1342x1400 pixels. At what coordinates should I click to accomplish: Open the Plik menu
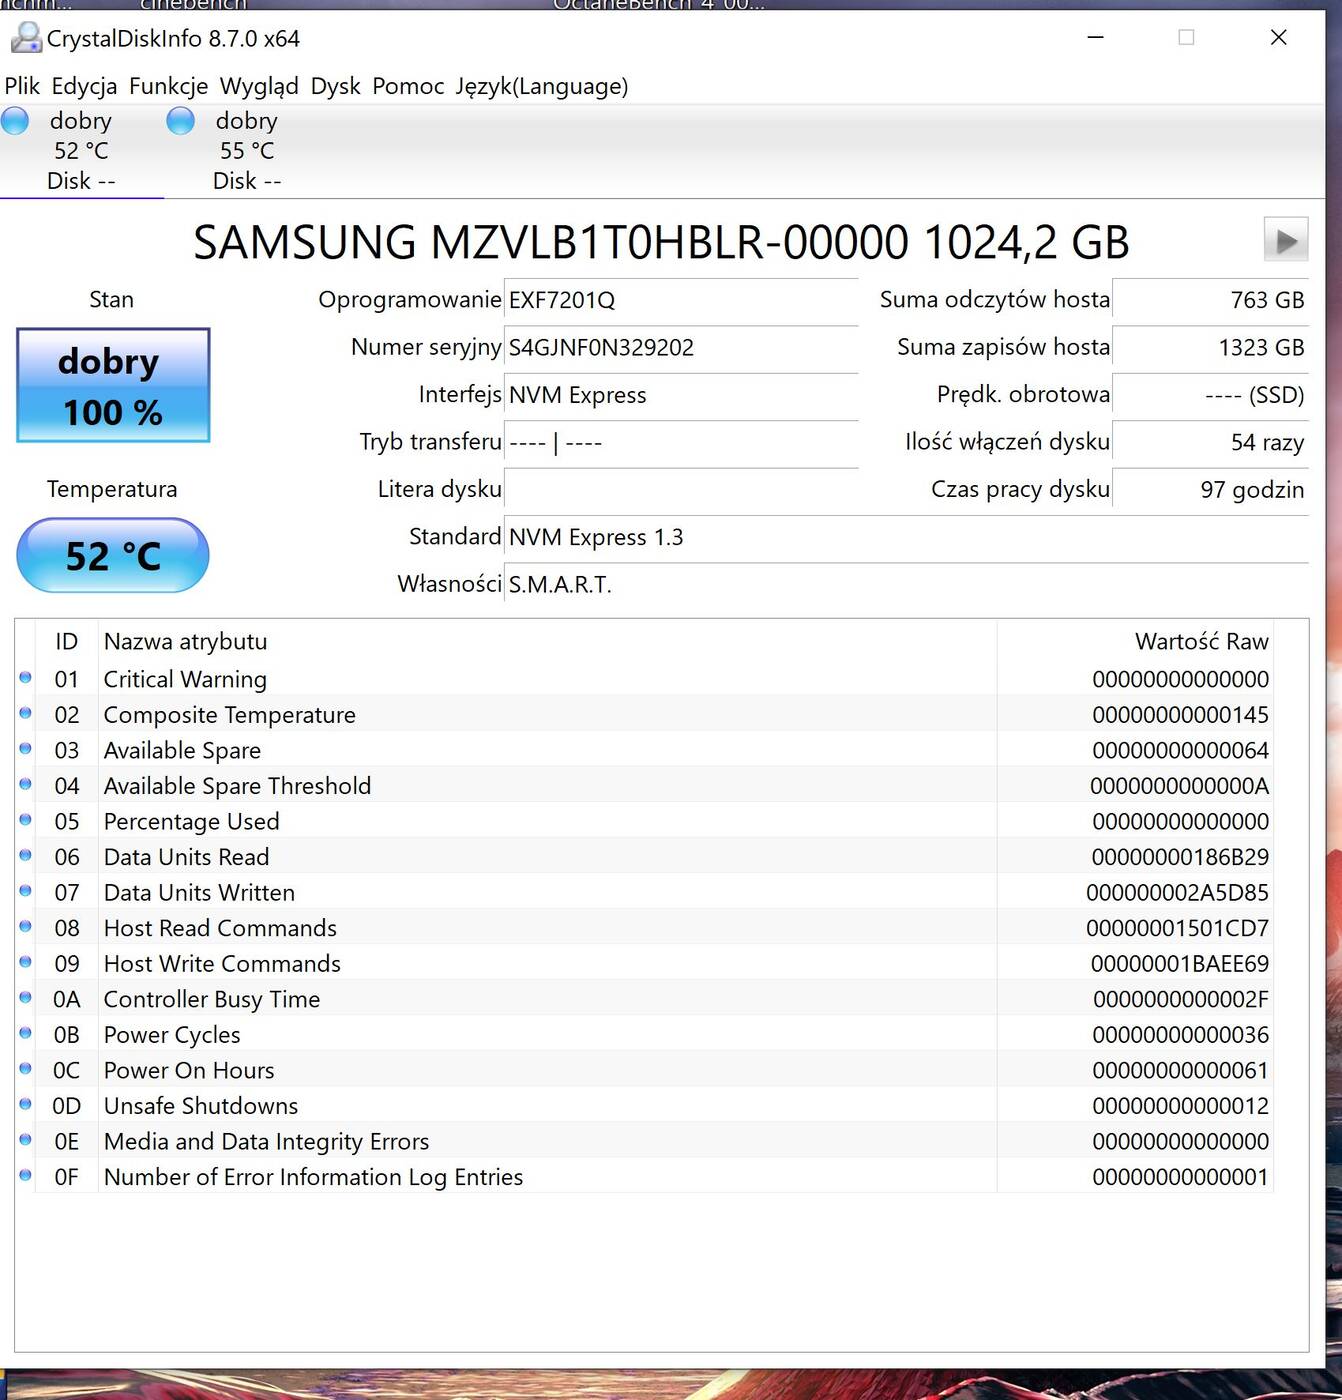point(22,86)
